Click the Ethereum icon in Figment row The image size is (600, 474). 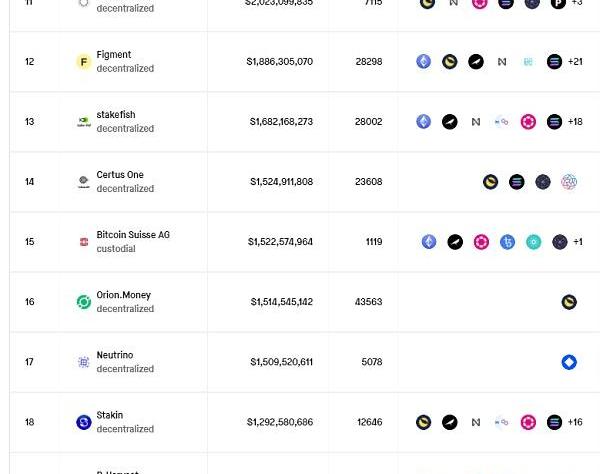(x=424, y=62)
